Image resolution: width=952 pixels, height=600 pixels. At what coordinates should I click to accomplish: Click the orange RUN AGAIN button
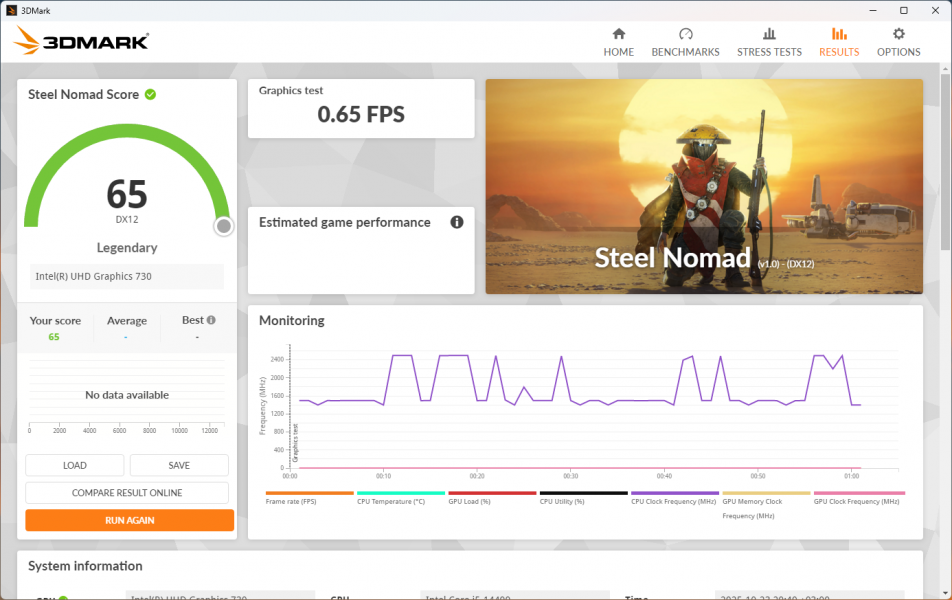[x=129, y=520]
